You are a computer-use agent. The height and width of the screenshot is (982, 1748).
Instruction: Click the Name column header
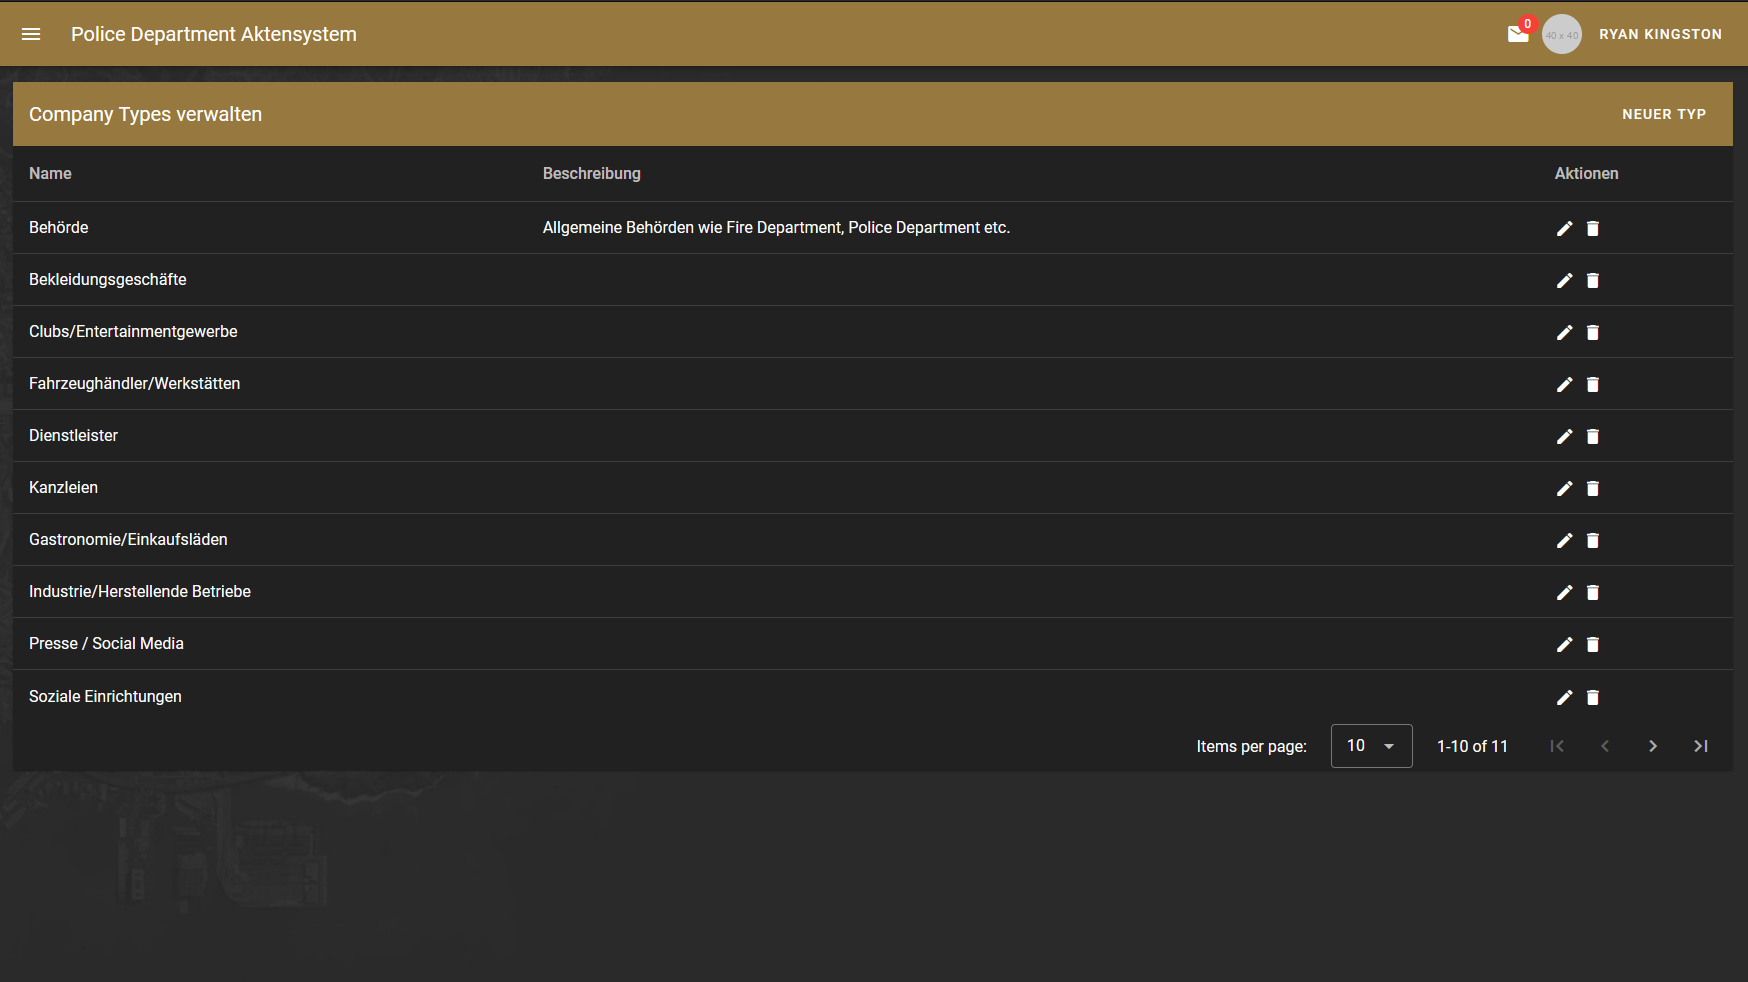[50, 173]
